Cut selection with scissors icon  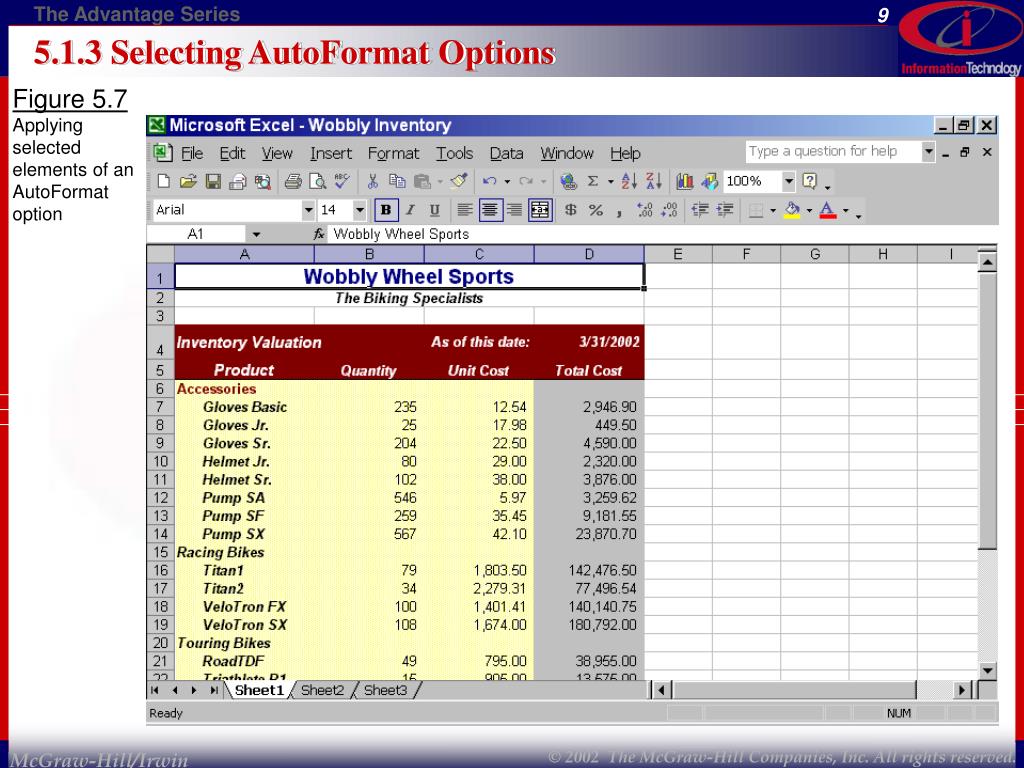[x=372, y=182]
